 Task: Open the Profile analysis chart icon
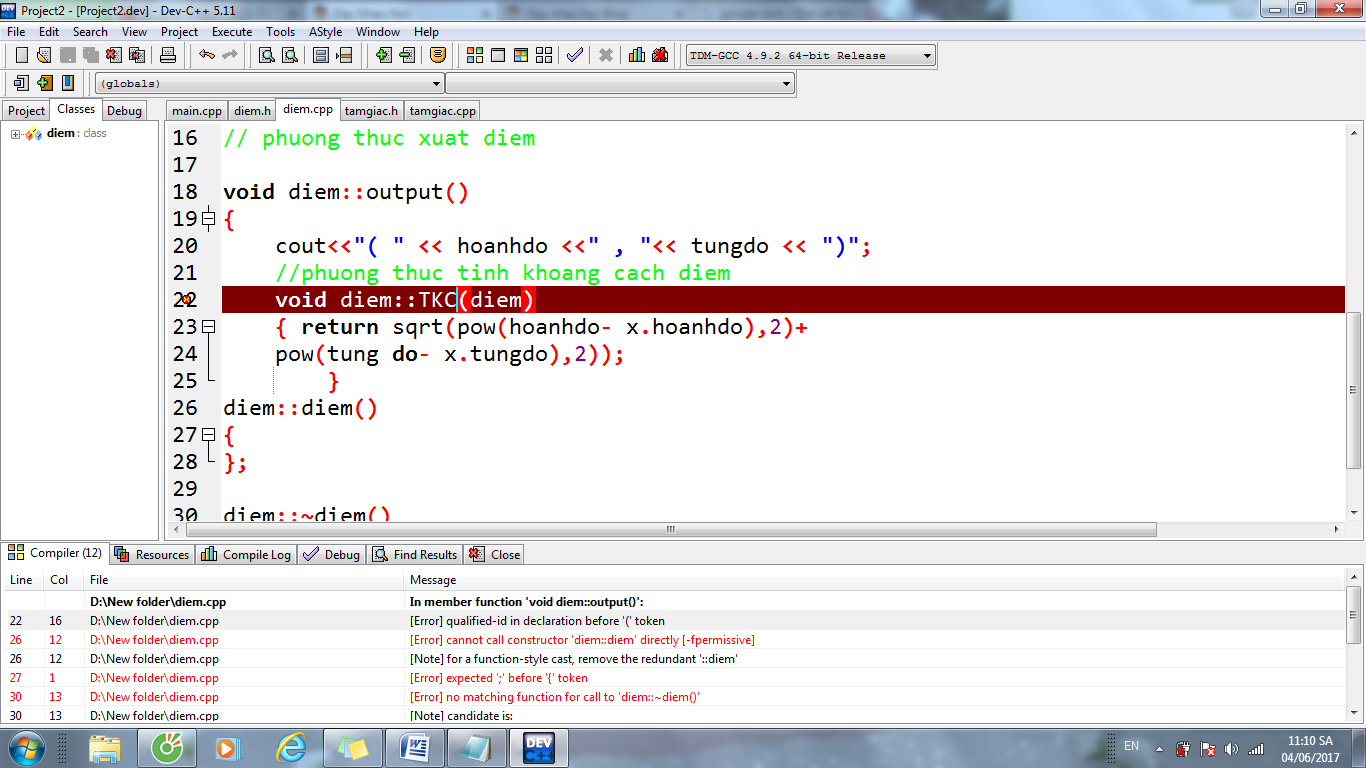coord(636,55)
